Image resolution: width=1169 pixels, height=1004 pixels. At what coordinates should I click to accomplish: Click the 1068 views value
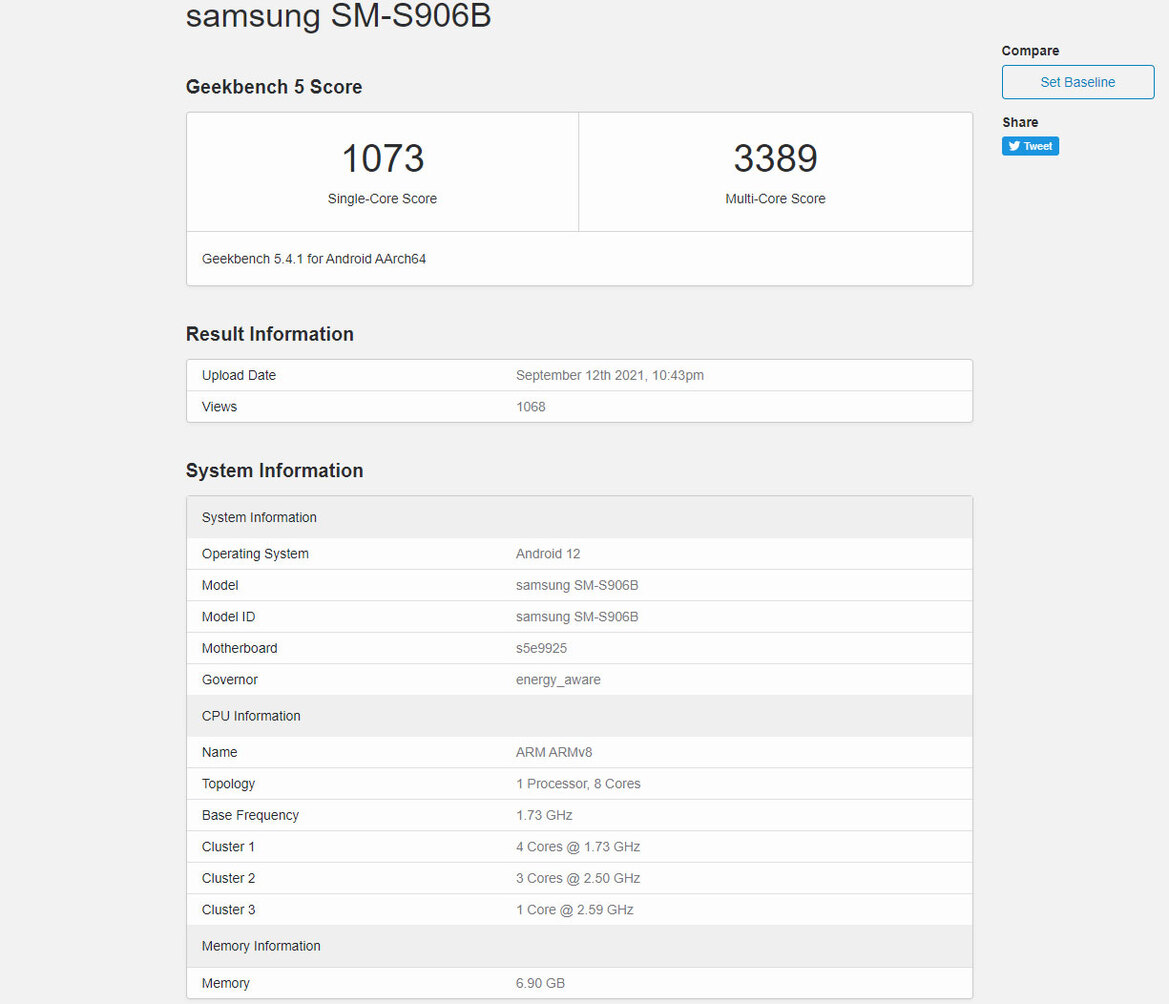click(x=531, y=407)
